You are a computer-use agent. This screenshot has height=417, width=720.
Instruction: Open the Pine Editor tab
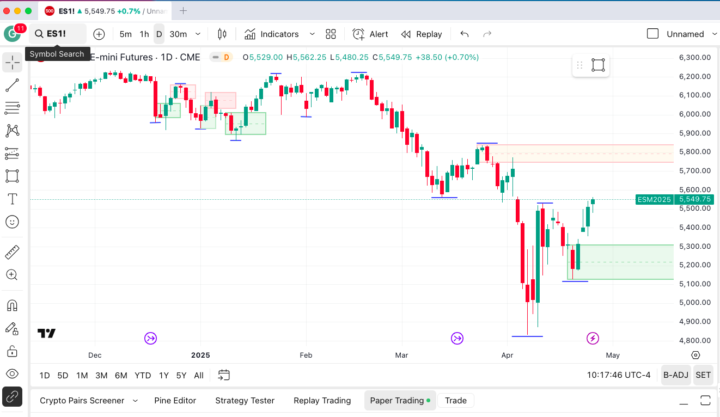(175, 400)
